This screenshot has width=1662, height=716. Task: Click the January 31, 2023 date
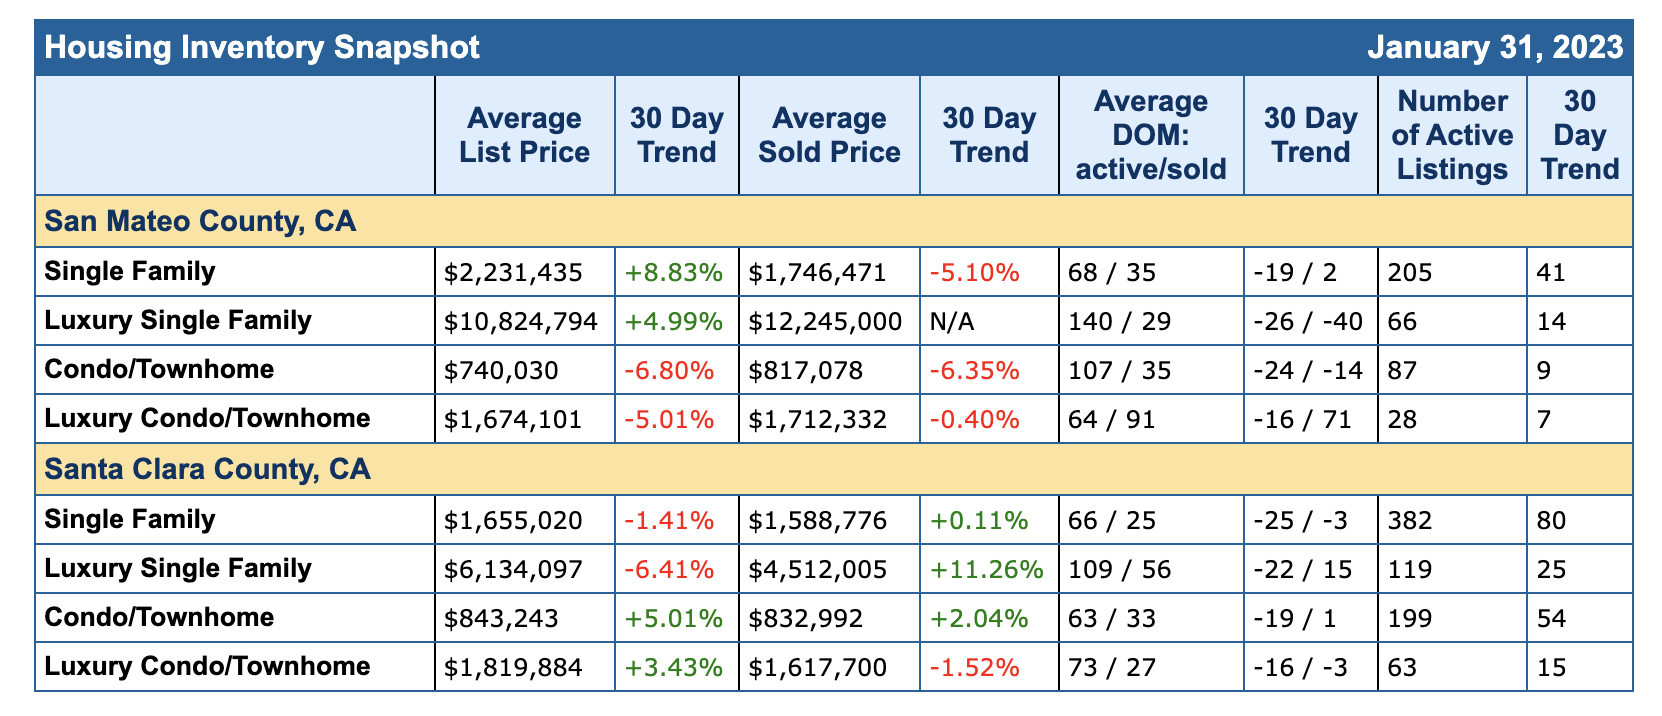1495,48
